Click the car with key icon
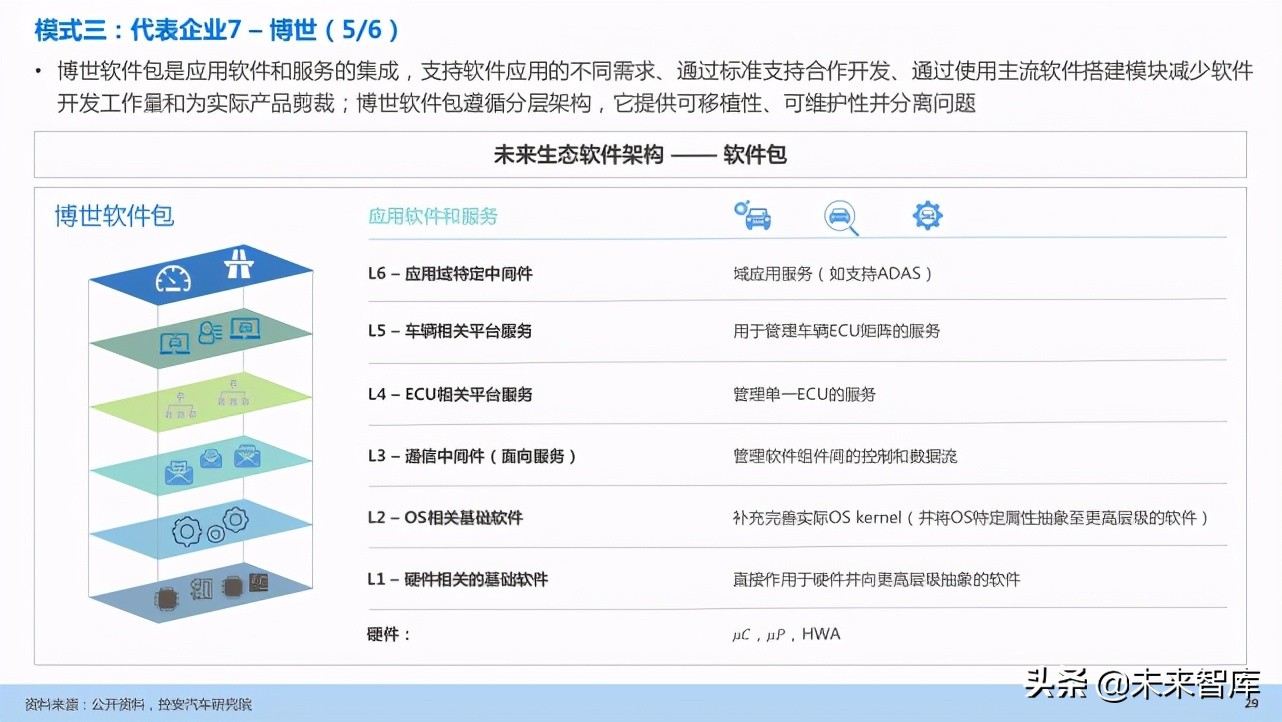This screenshot has width=1282, height=722. tap(753, 216)
